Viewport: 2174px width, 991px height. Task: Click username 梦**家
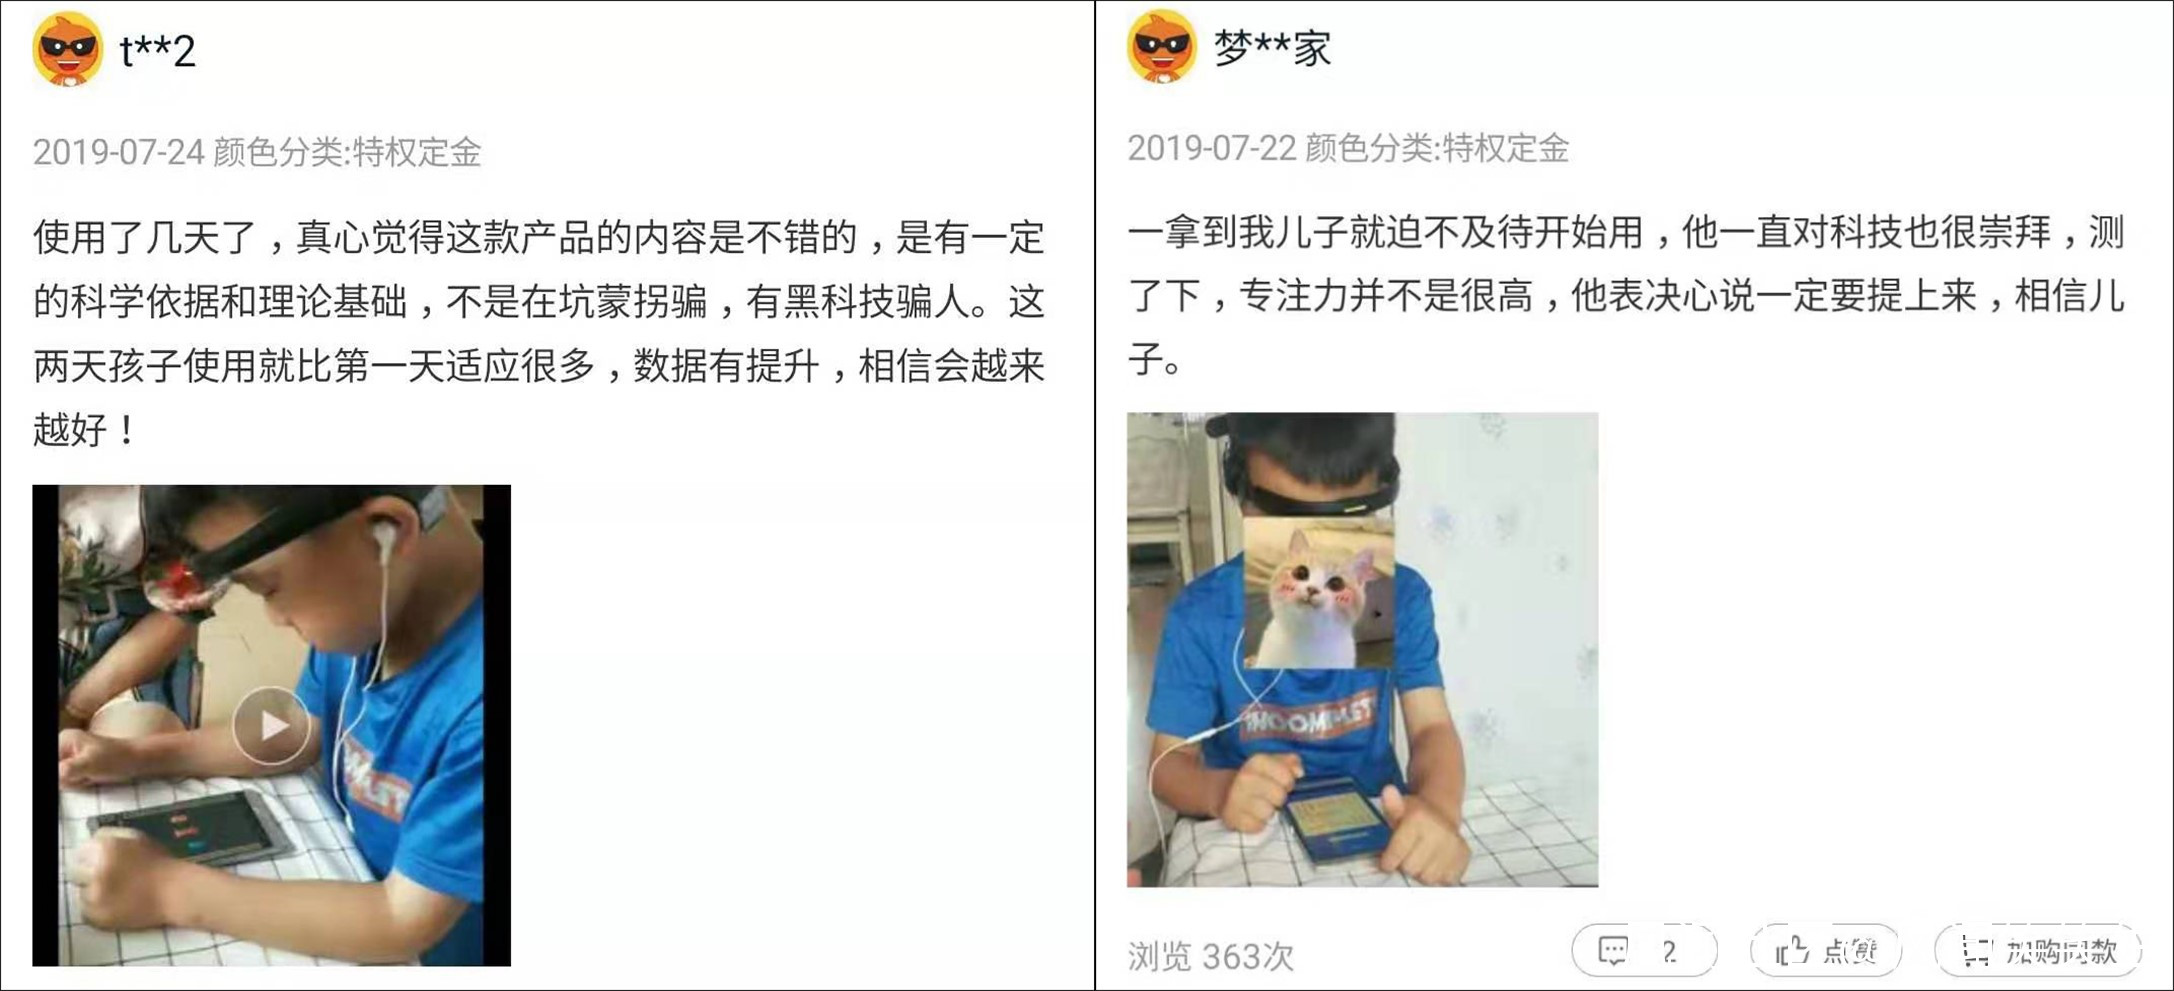click(x=1272, y=48)
